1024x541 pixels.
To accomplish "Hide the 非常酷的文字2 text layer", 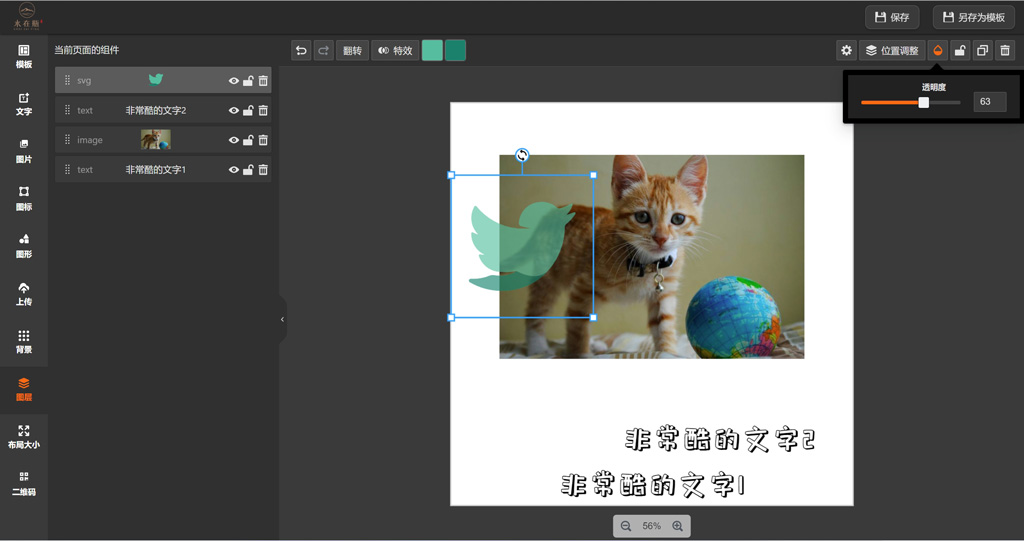I will (x=234, y=110).
